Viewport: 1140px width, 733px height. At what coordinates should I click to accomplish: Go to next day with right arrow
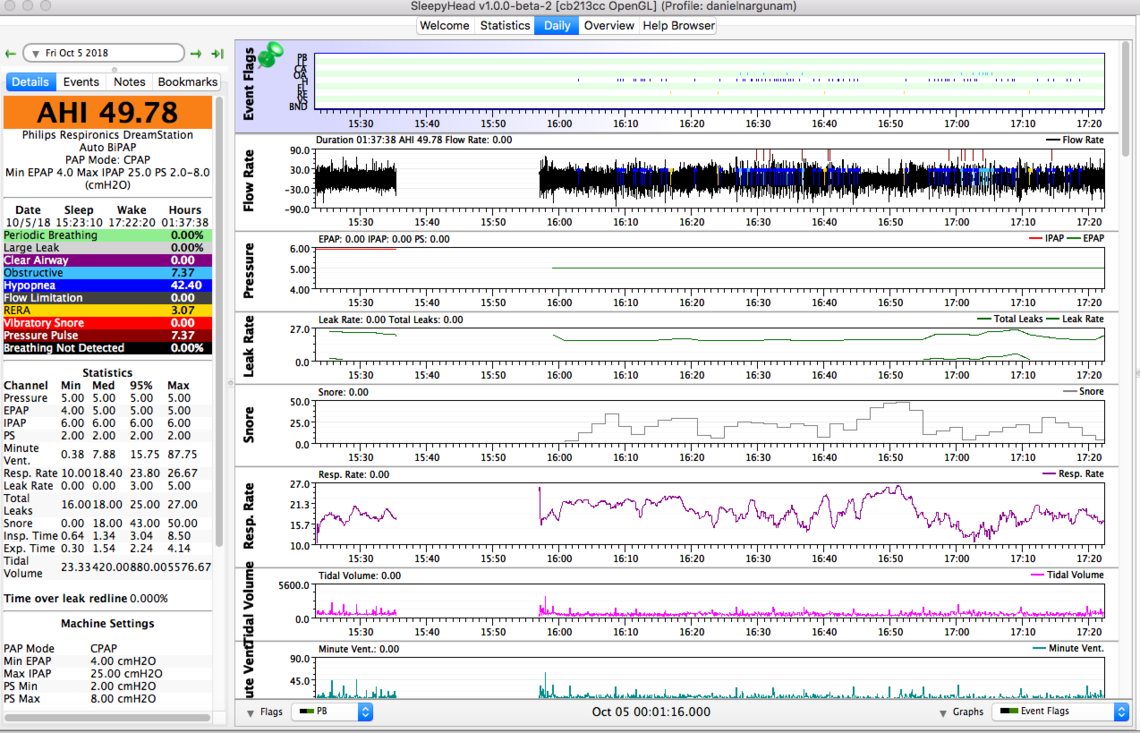pyautogui.click(x=196, y=53)
